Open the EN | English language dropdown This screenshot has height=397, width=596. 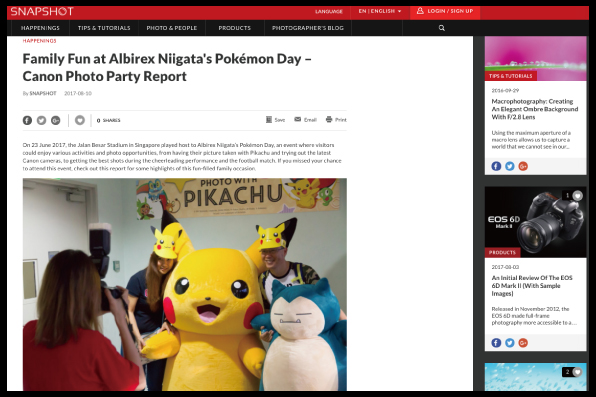click(380, 11)
